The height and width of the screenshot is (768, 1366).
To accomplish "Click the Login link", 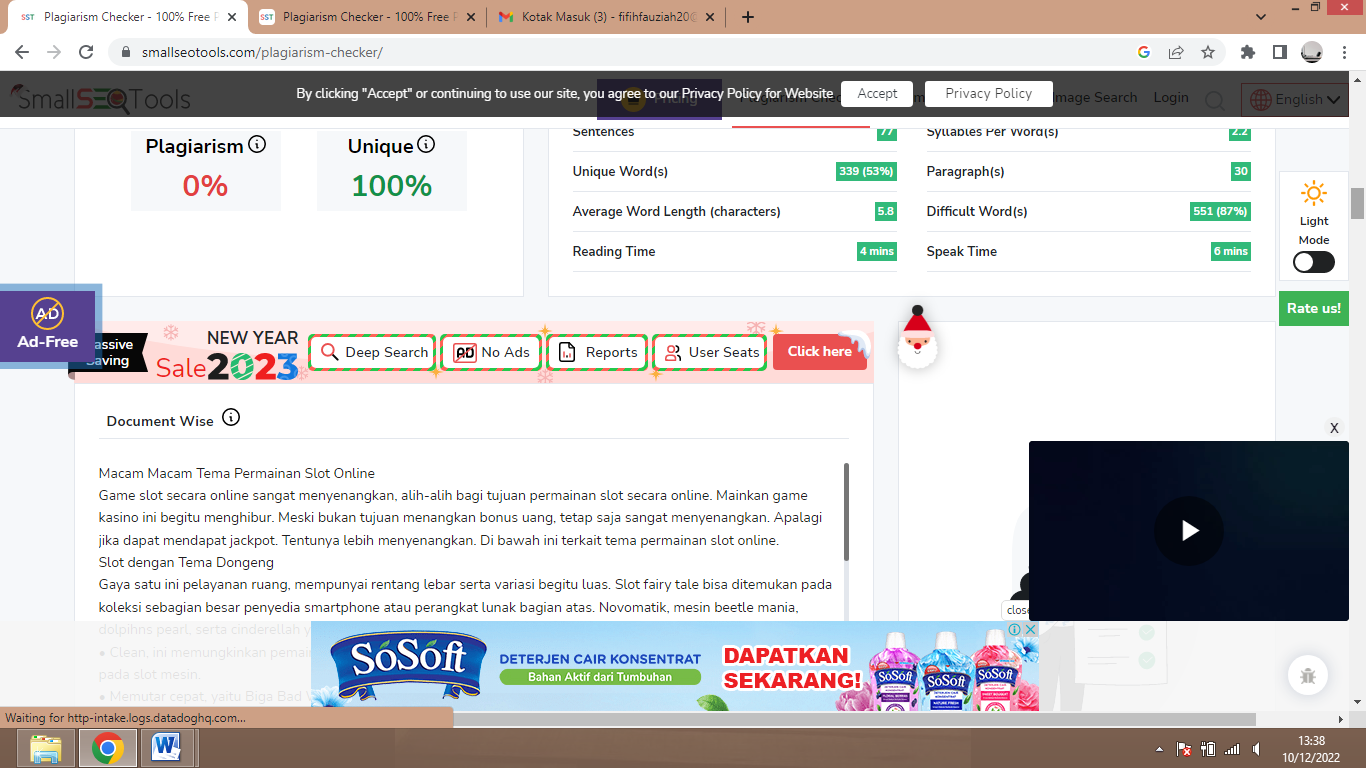I will click(1171, 97).
